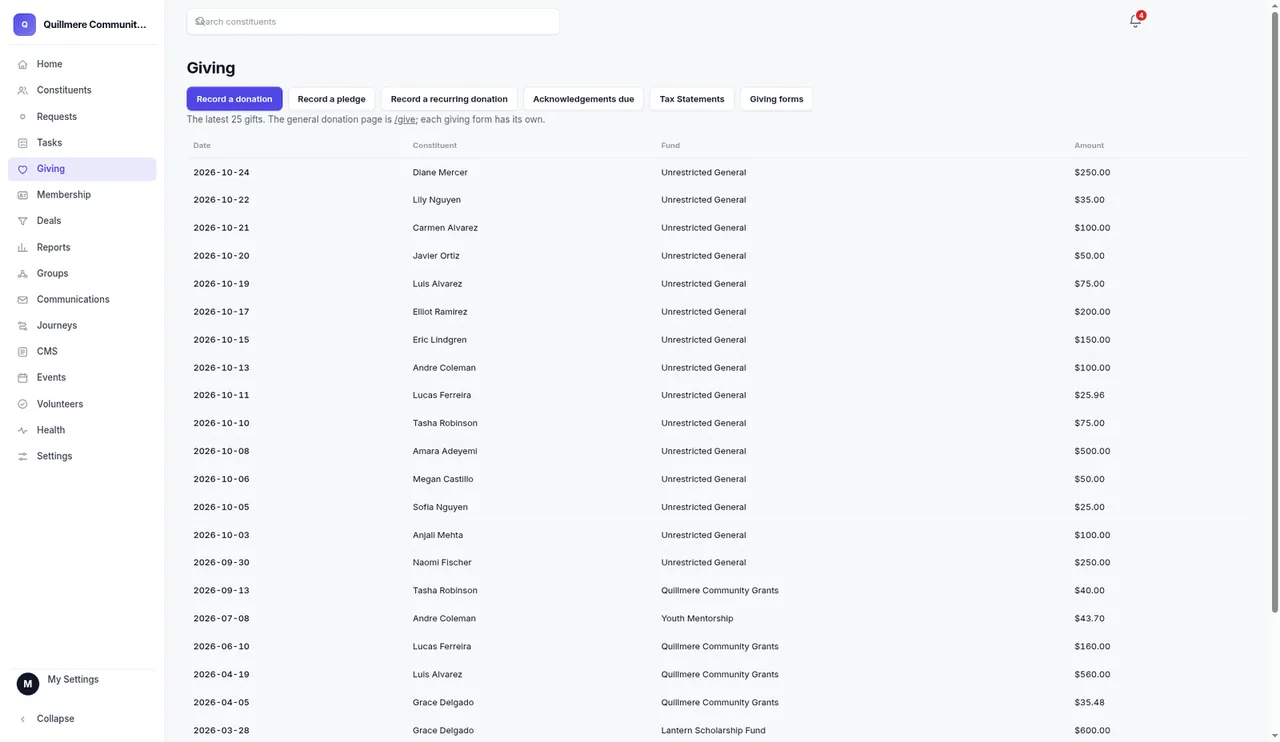The width and height of the screenshot is (1280, 742).
Task: Click the Constituent column header
Action: [435, 145]
